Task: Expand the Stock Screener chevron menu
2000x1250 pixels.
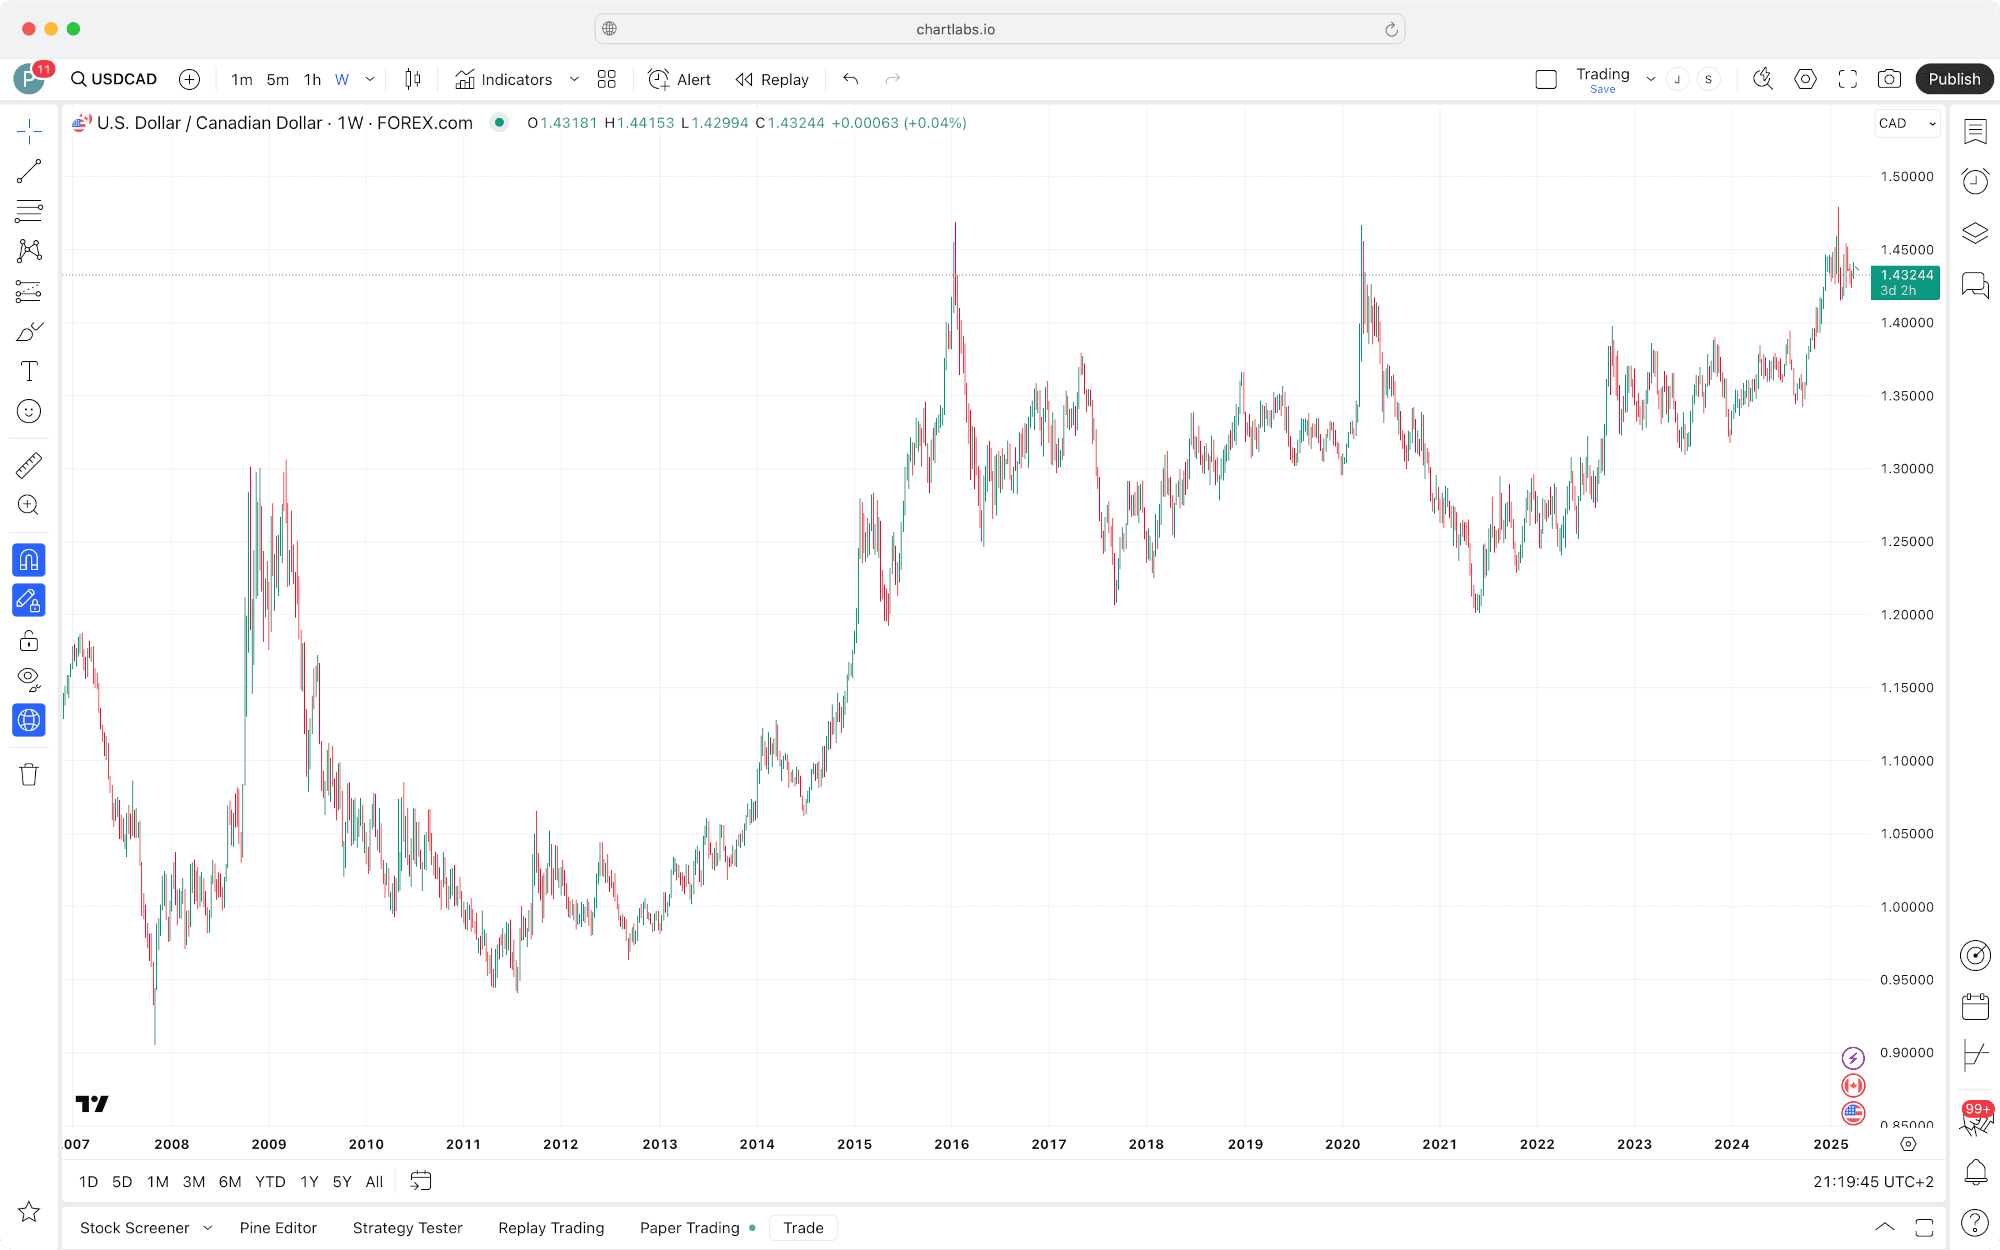Action: click(208, 1228)
